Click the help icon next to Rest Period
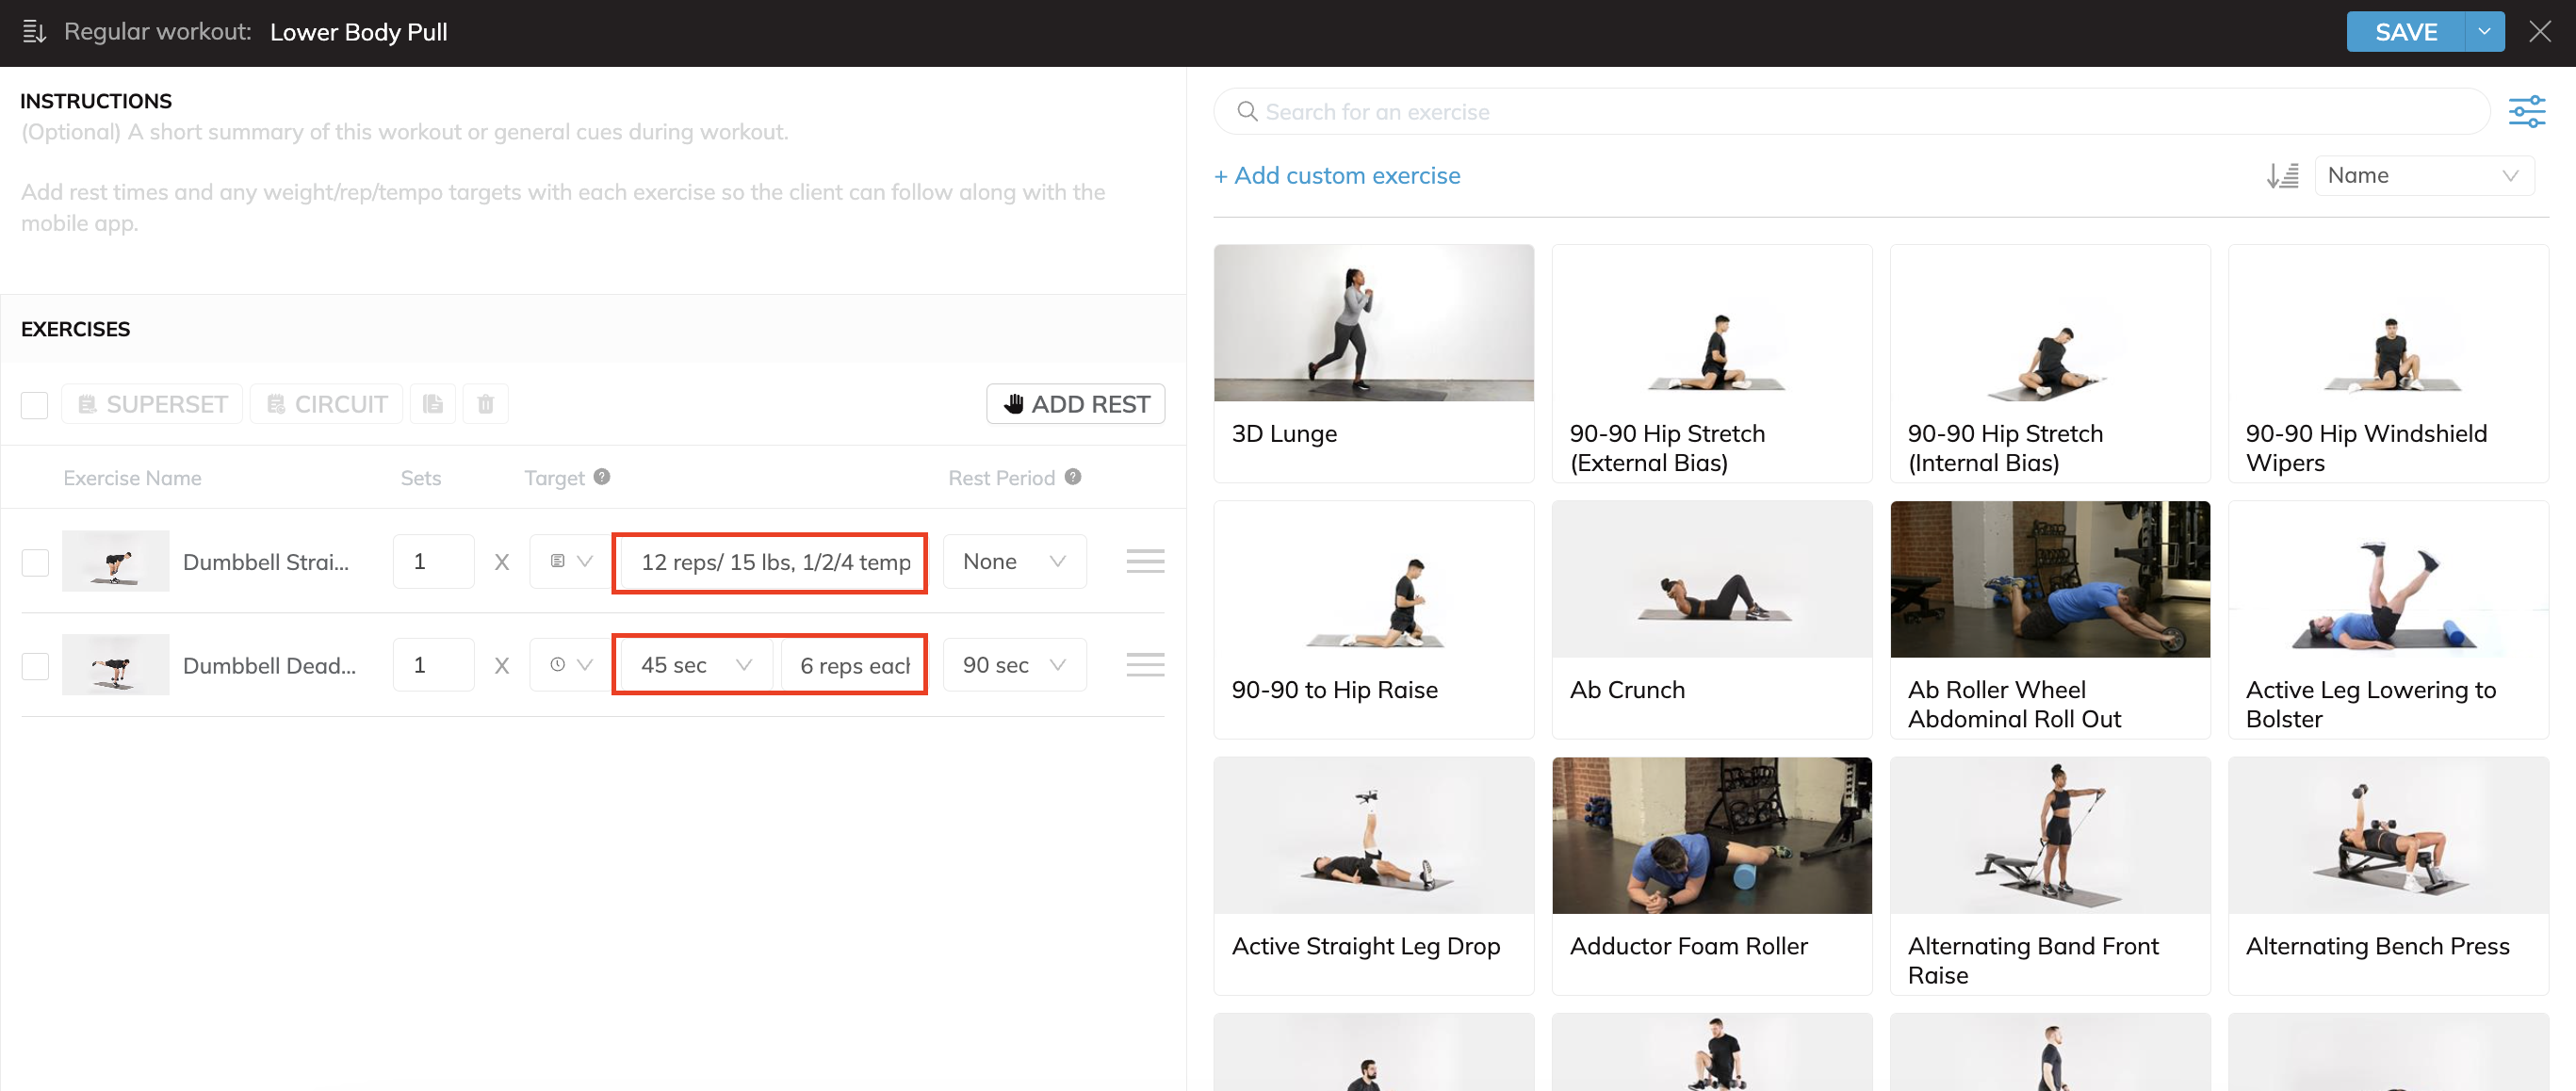Image resolution: width=2576 pixels, height=1091 pixels. point(1073,477)
